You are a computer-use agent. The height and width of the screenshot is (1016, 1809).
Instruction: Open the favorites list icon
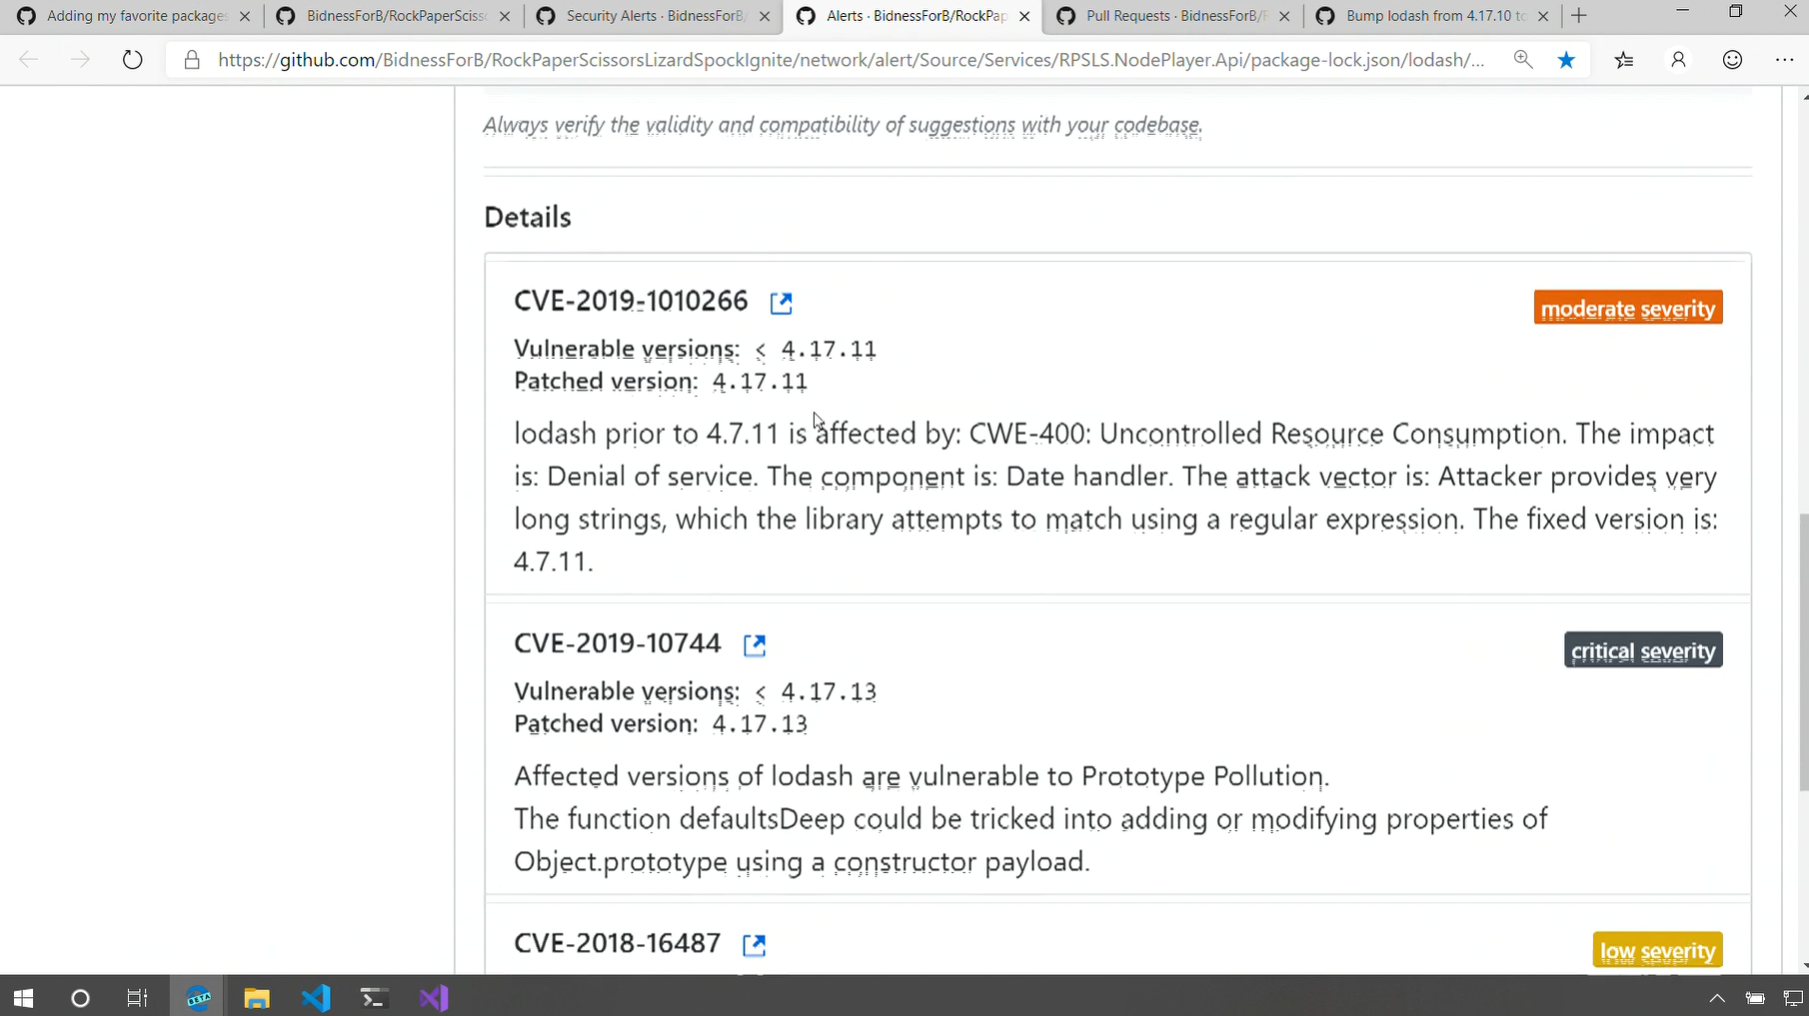click(x=1624, y=60)
